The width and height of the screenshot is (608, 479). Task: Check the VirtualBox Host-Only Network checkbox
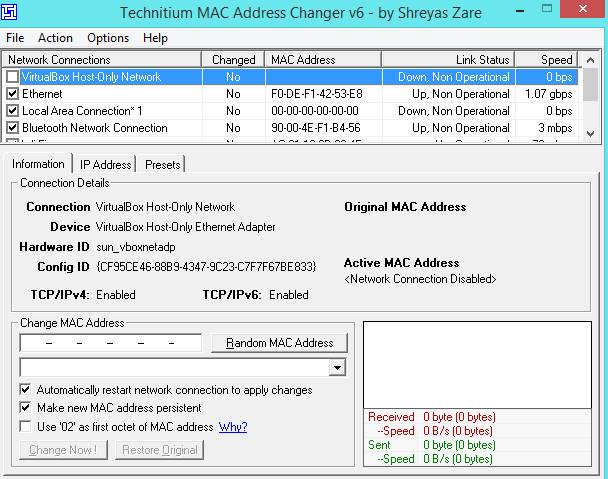tap(12, 77)
